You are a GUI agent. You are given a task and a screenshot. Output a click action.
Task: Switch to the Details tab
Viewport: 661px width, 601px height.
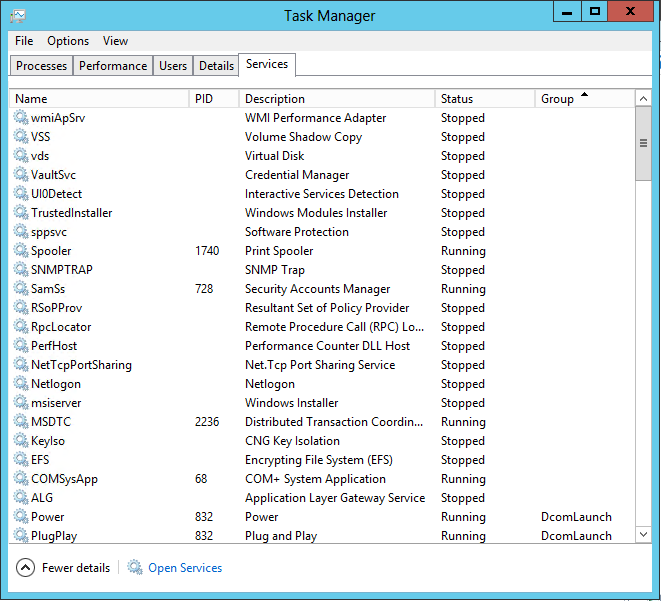(216, 66)
